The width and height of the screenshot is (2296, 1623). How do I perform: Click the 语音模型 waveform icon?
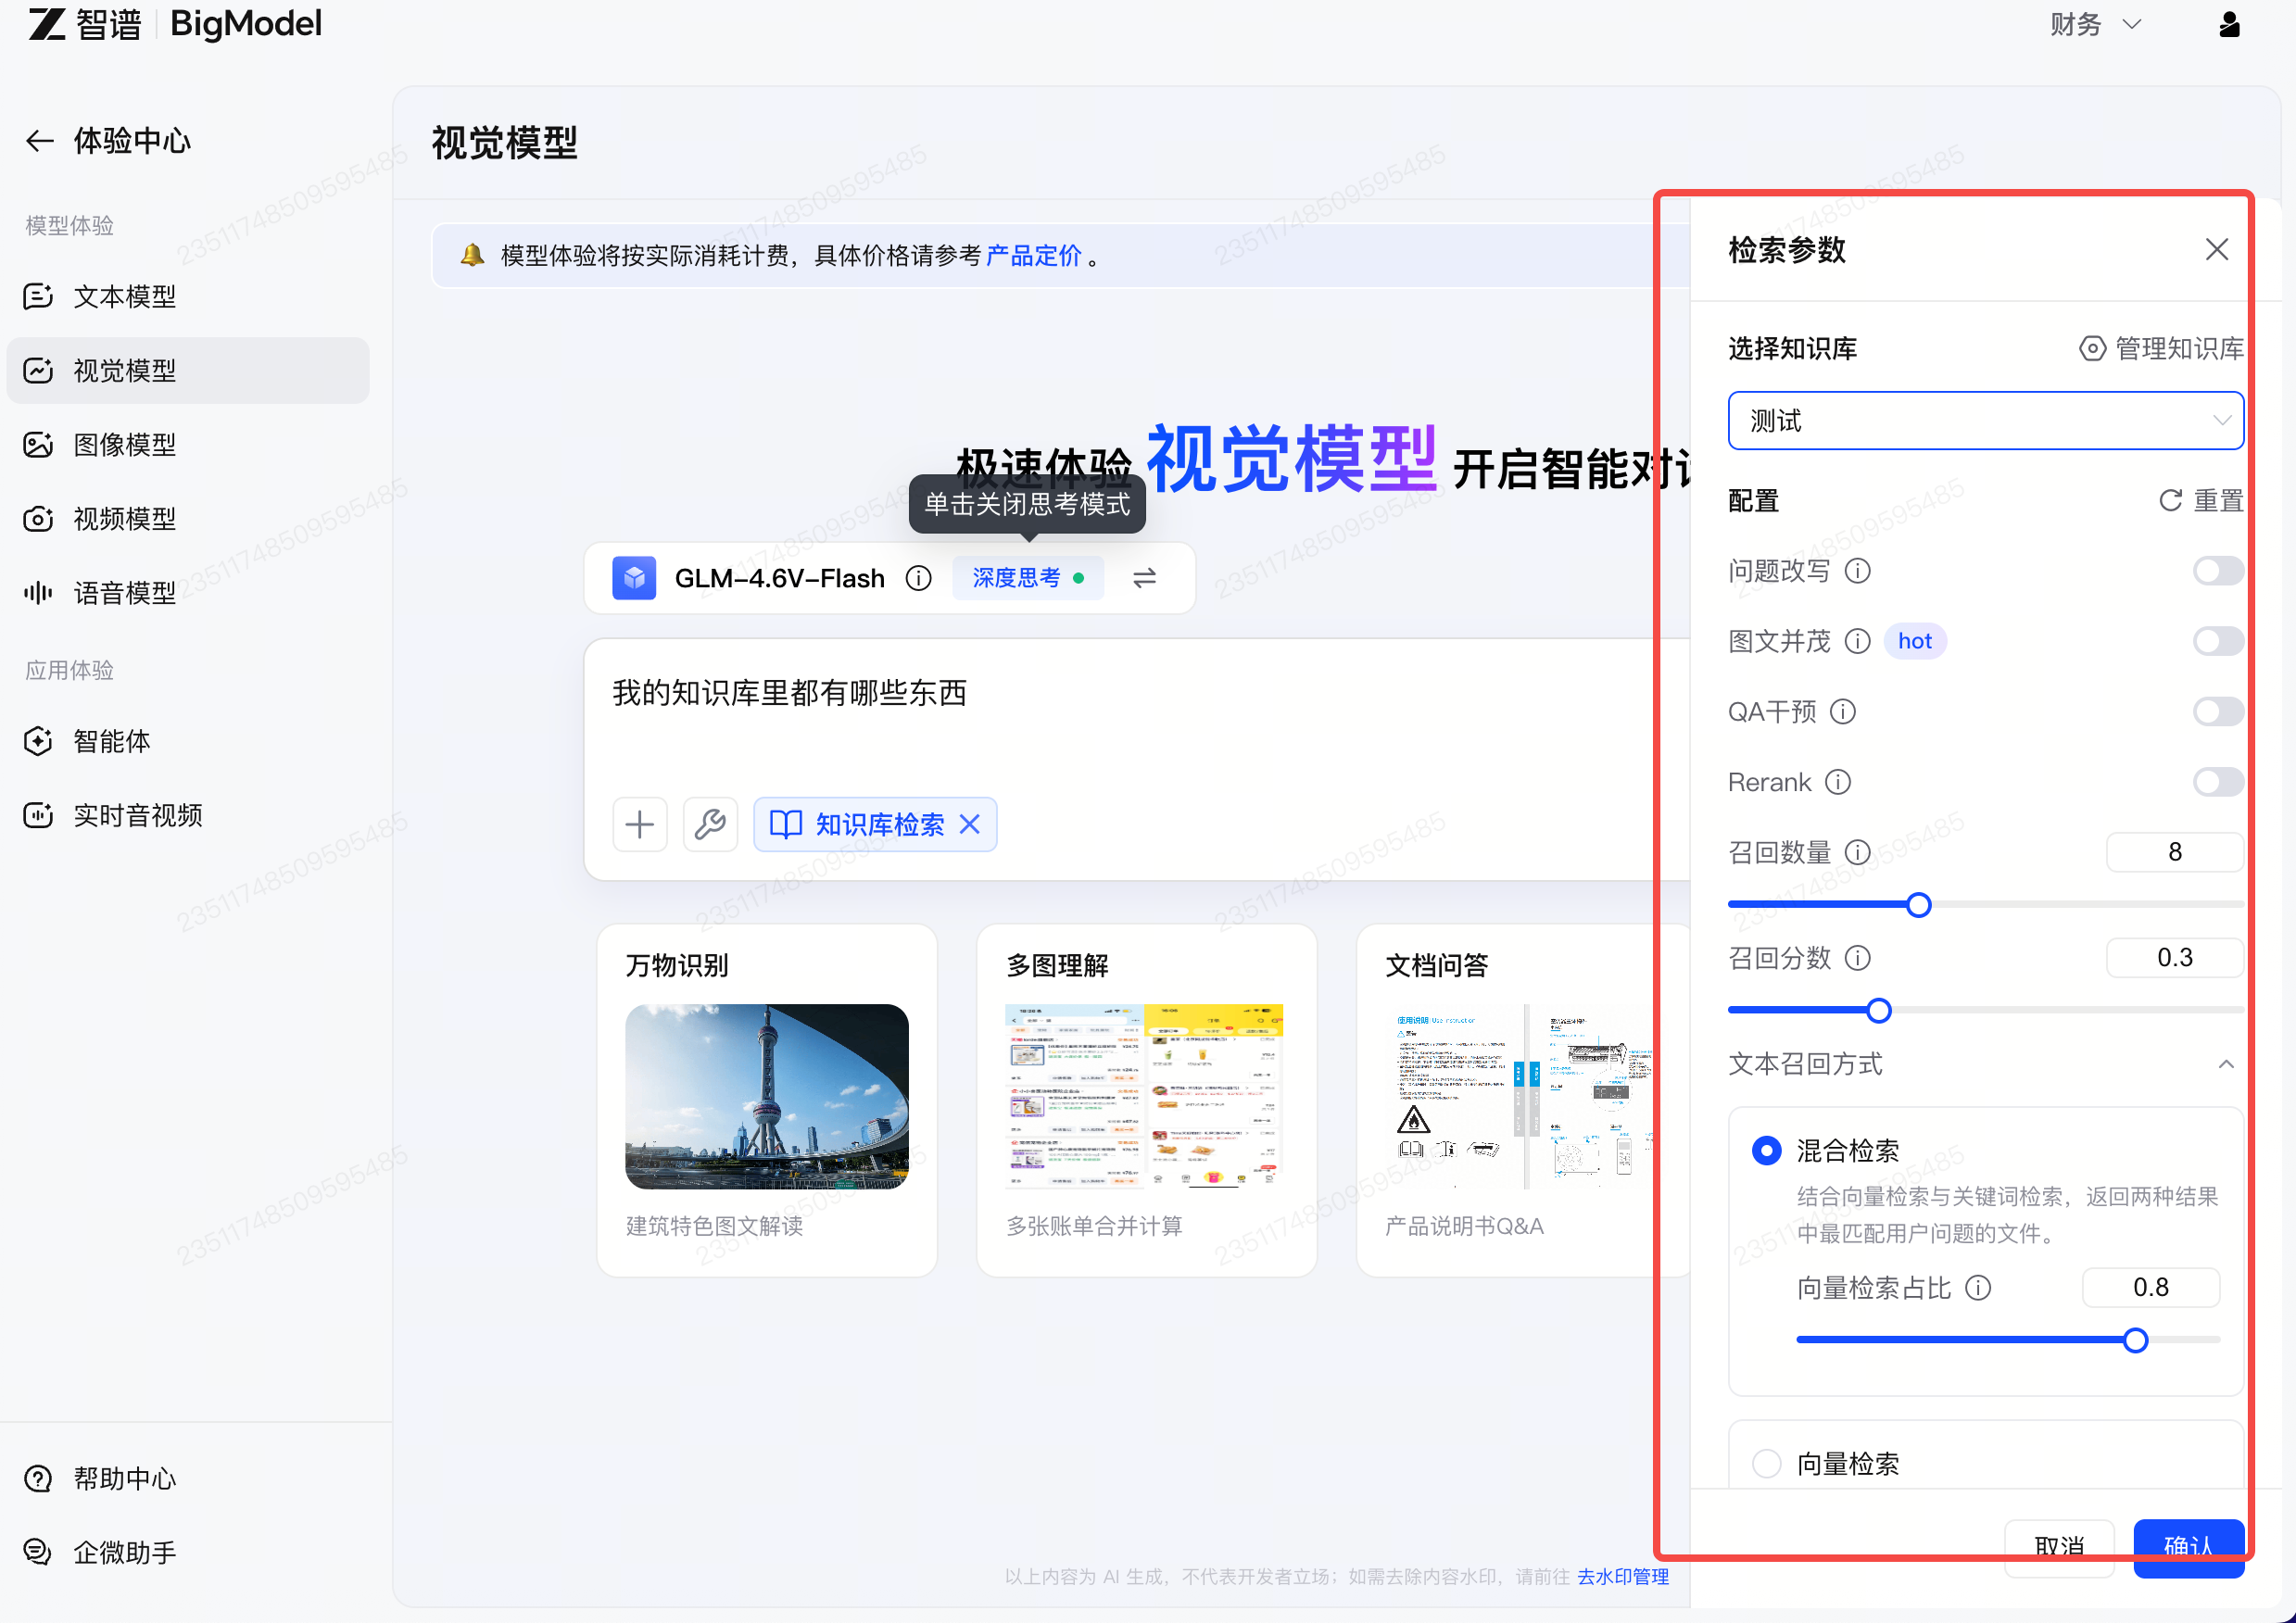click(x=38, y=593)
